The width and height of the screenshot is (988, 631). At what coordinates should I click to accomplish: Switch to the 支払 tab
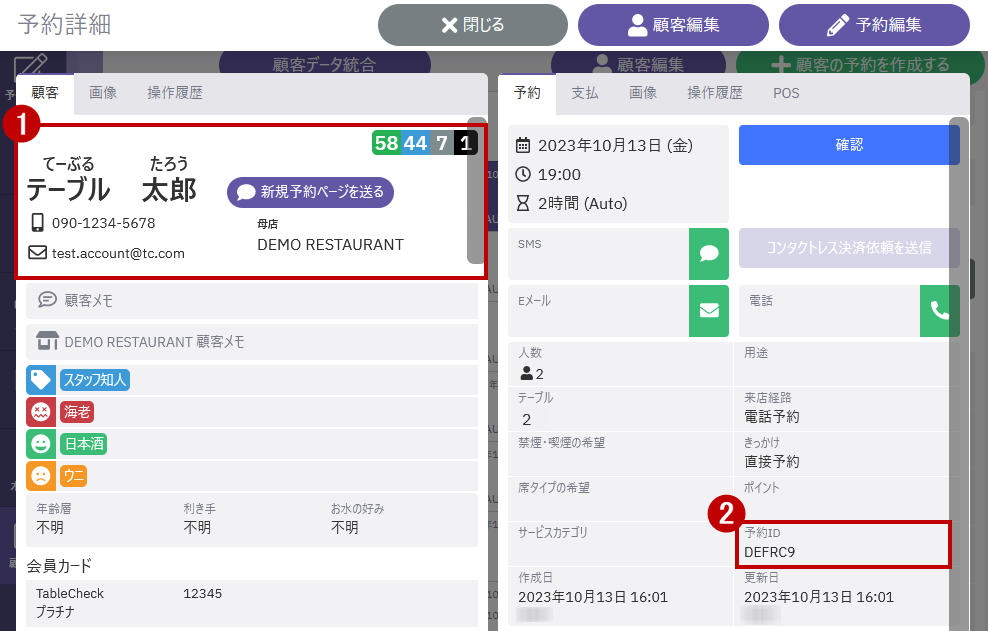[585, 93]
